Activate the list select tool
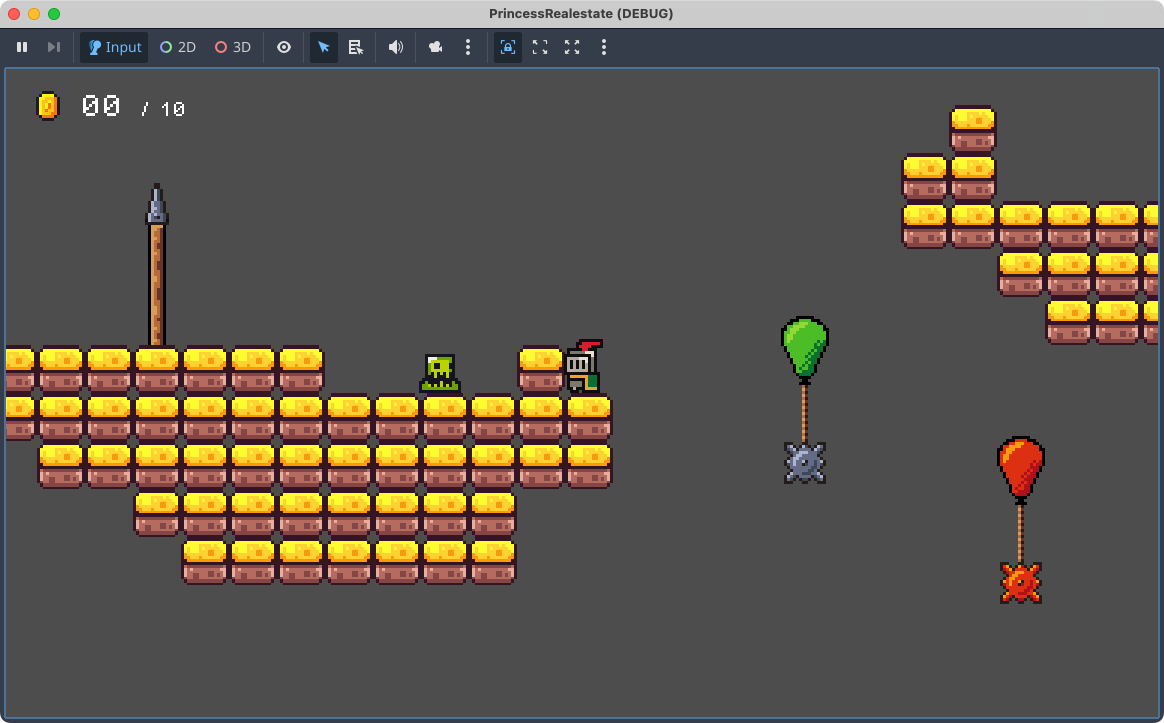Image resolution: width=1164 pixels, height=723 pixels. pyautogui.click(x=355, y=47)
